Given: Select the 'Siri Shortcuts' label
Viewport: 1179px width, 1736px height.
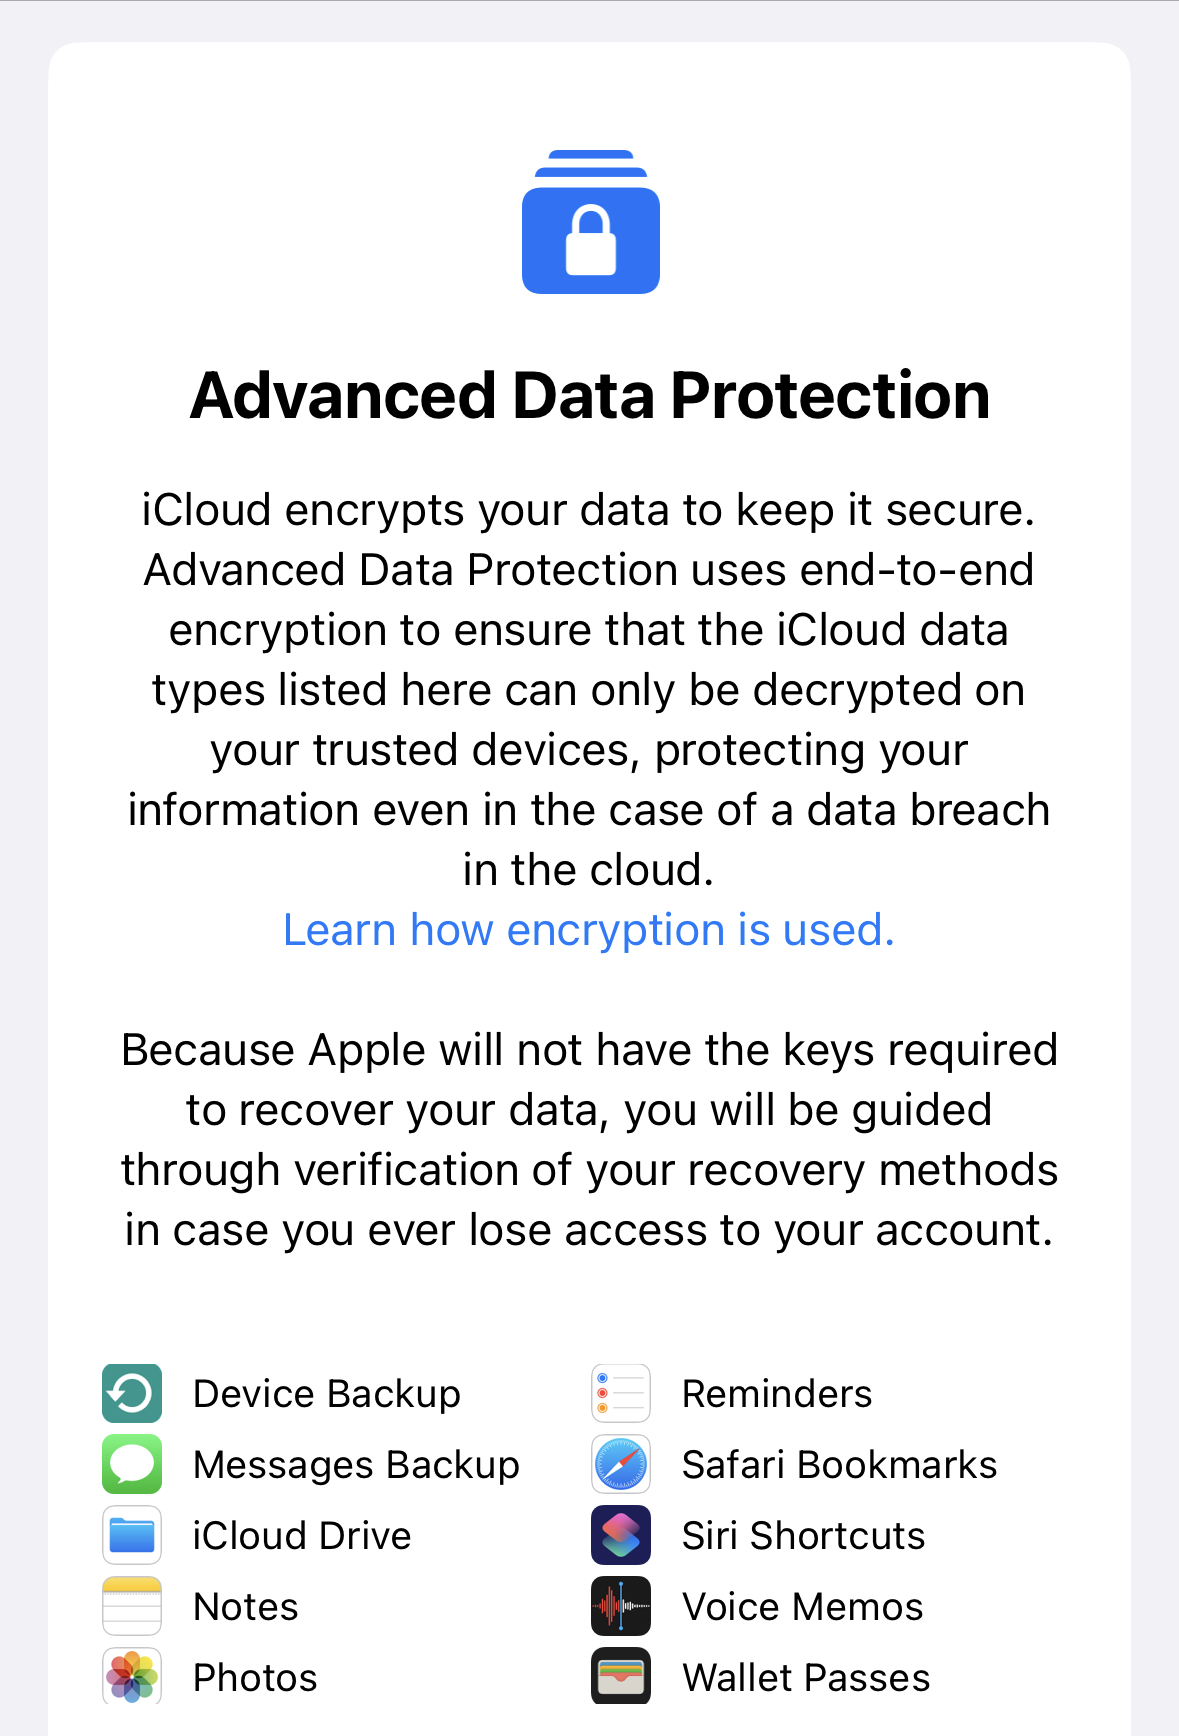Looking at the screenshot, I should click(804, 1536).
